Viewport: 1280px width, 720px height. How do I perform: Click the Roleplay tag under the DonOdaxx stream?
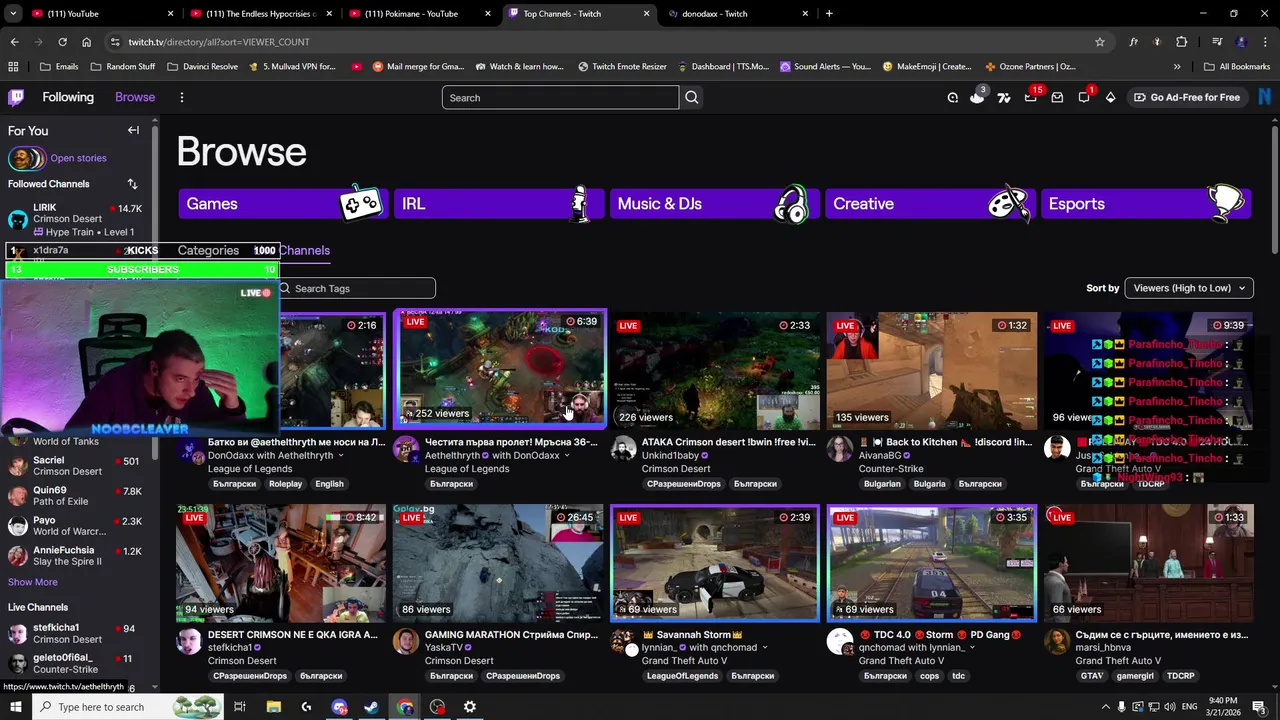pos(285,483)
